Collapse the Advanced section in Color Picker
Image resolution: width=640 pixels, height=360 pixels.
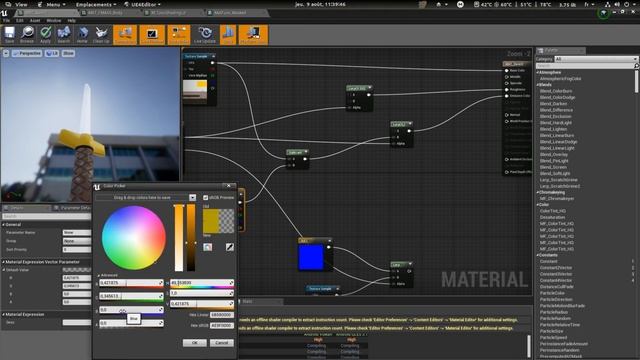98,275
